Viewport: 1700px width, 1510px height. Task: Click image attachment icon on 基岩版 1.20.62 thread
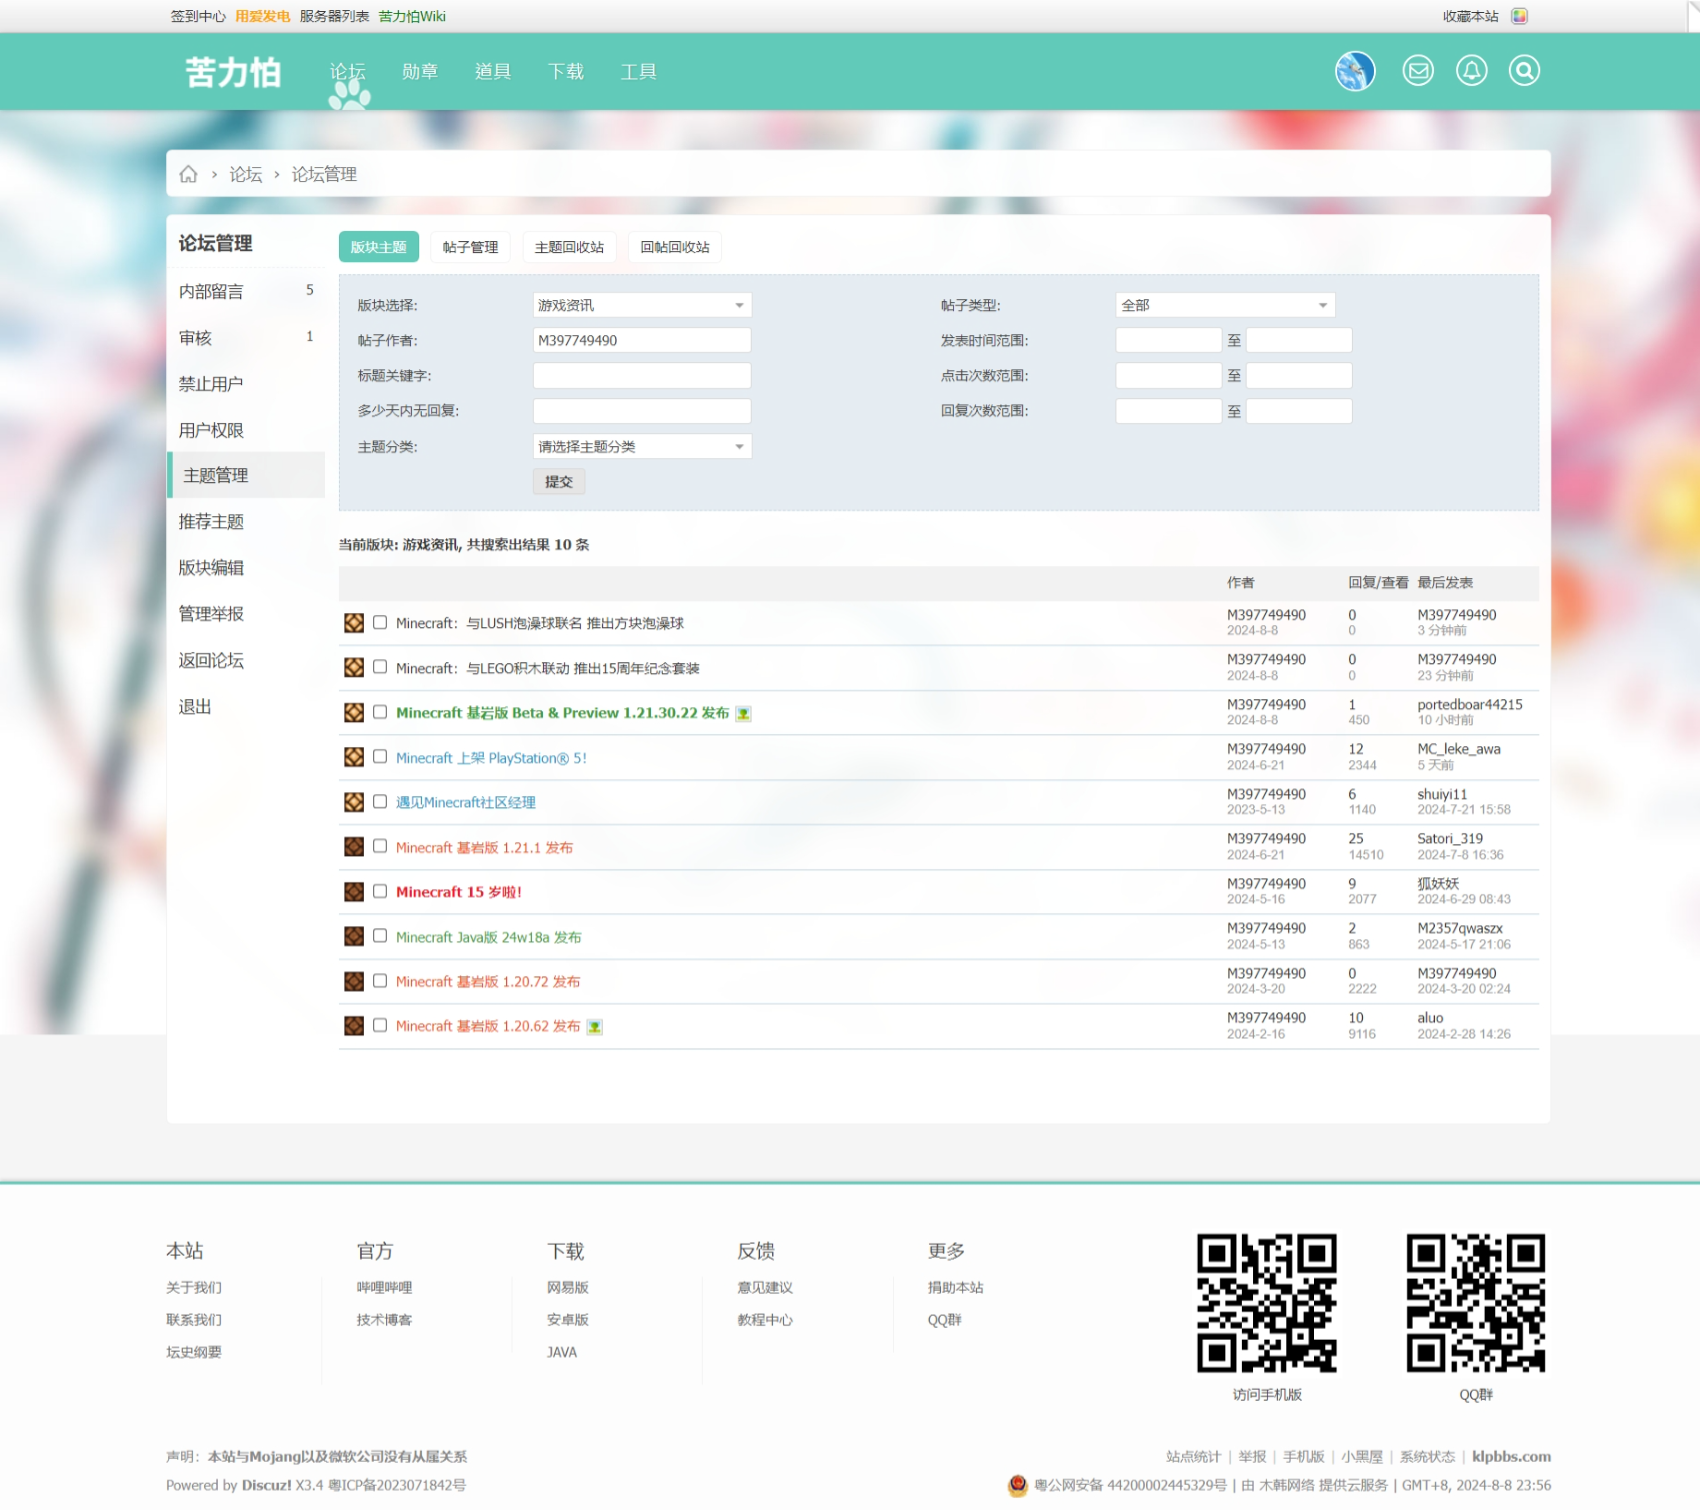tap(594, 1026)
